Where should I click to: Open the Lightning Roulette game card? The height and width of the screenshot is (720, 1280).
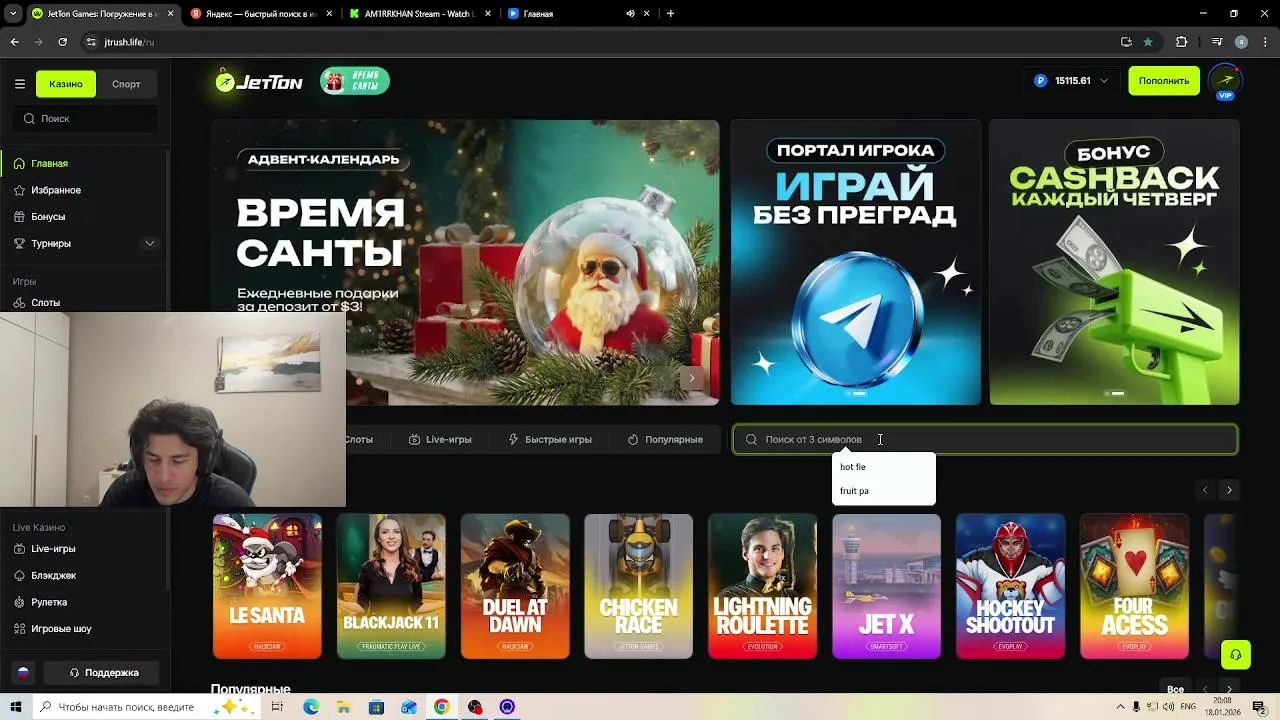[762, 586]
